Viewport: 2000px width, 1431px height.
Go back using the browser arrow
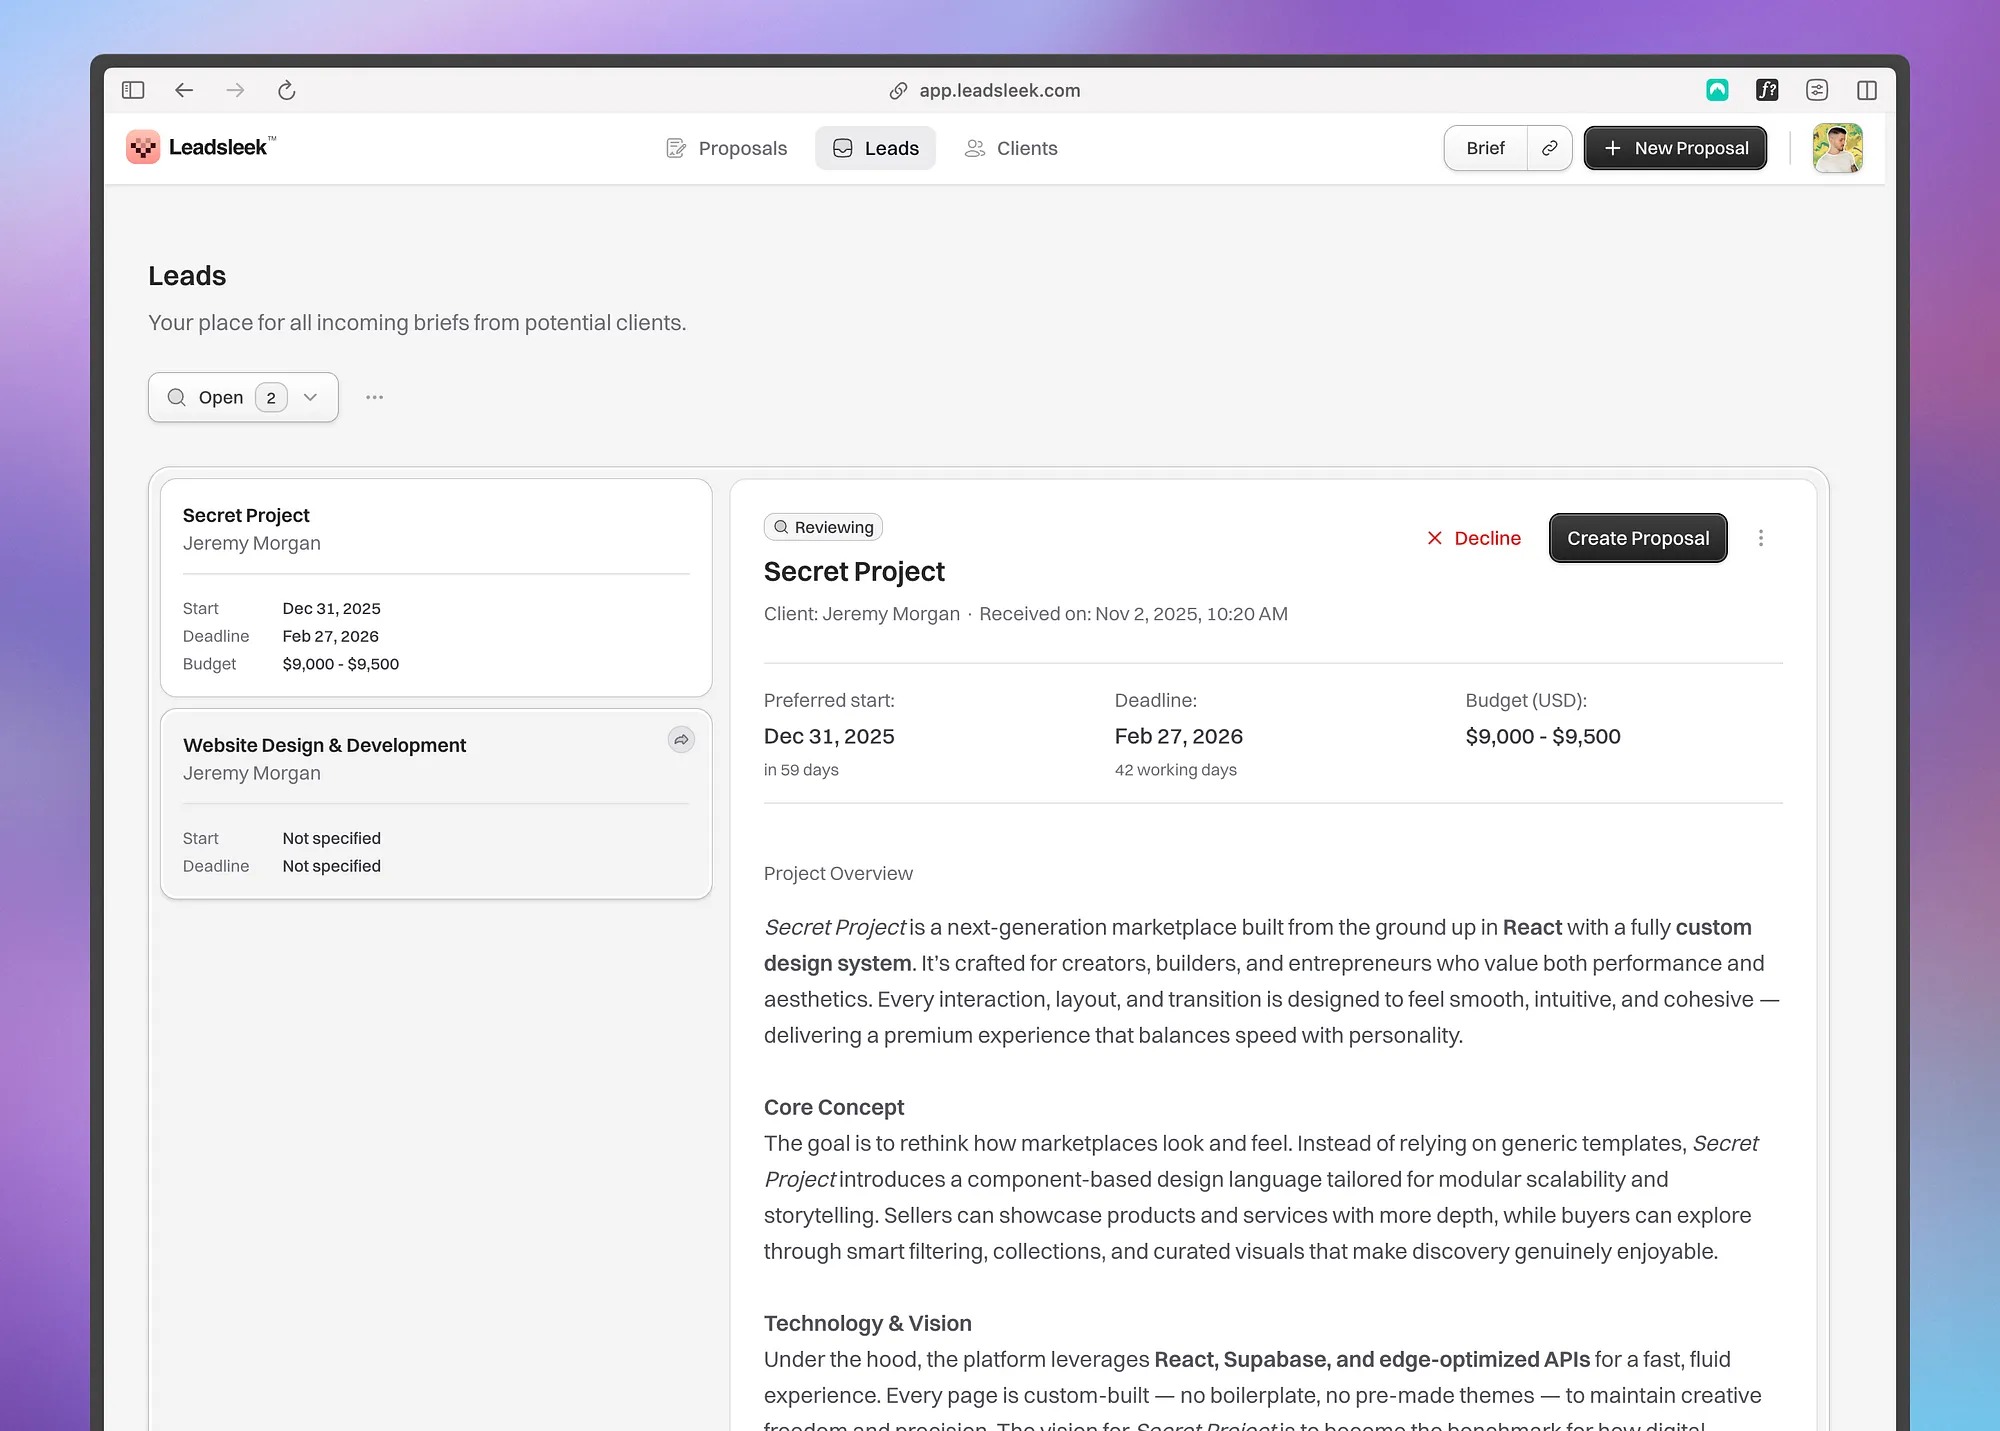coord(184,90)
